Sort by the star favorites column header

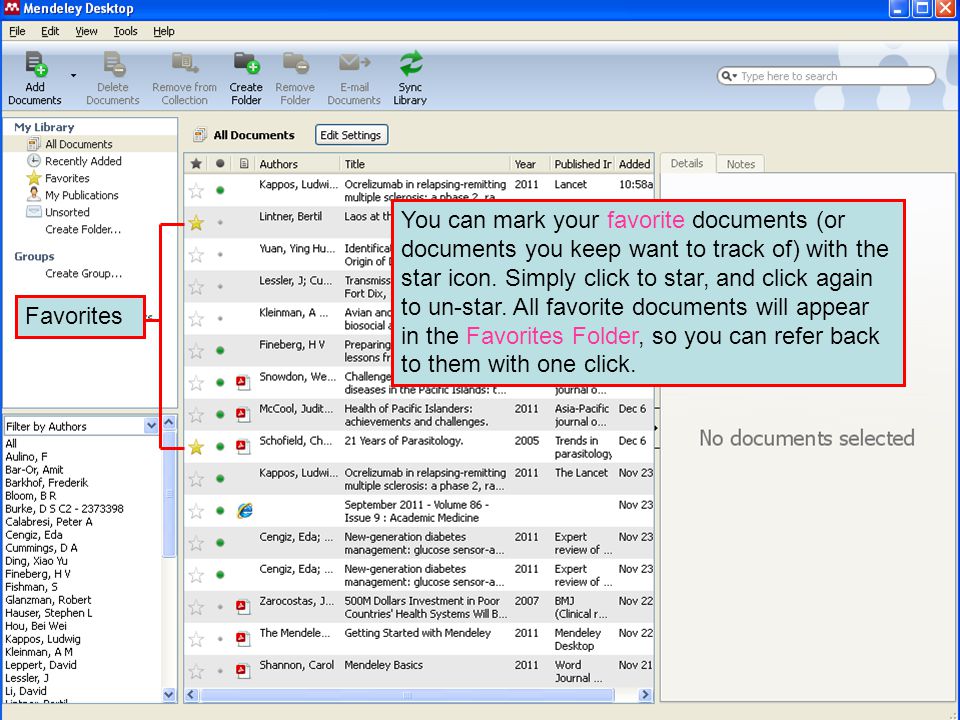tap(196, 163)
